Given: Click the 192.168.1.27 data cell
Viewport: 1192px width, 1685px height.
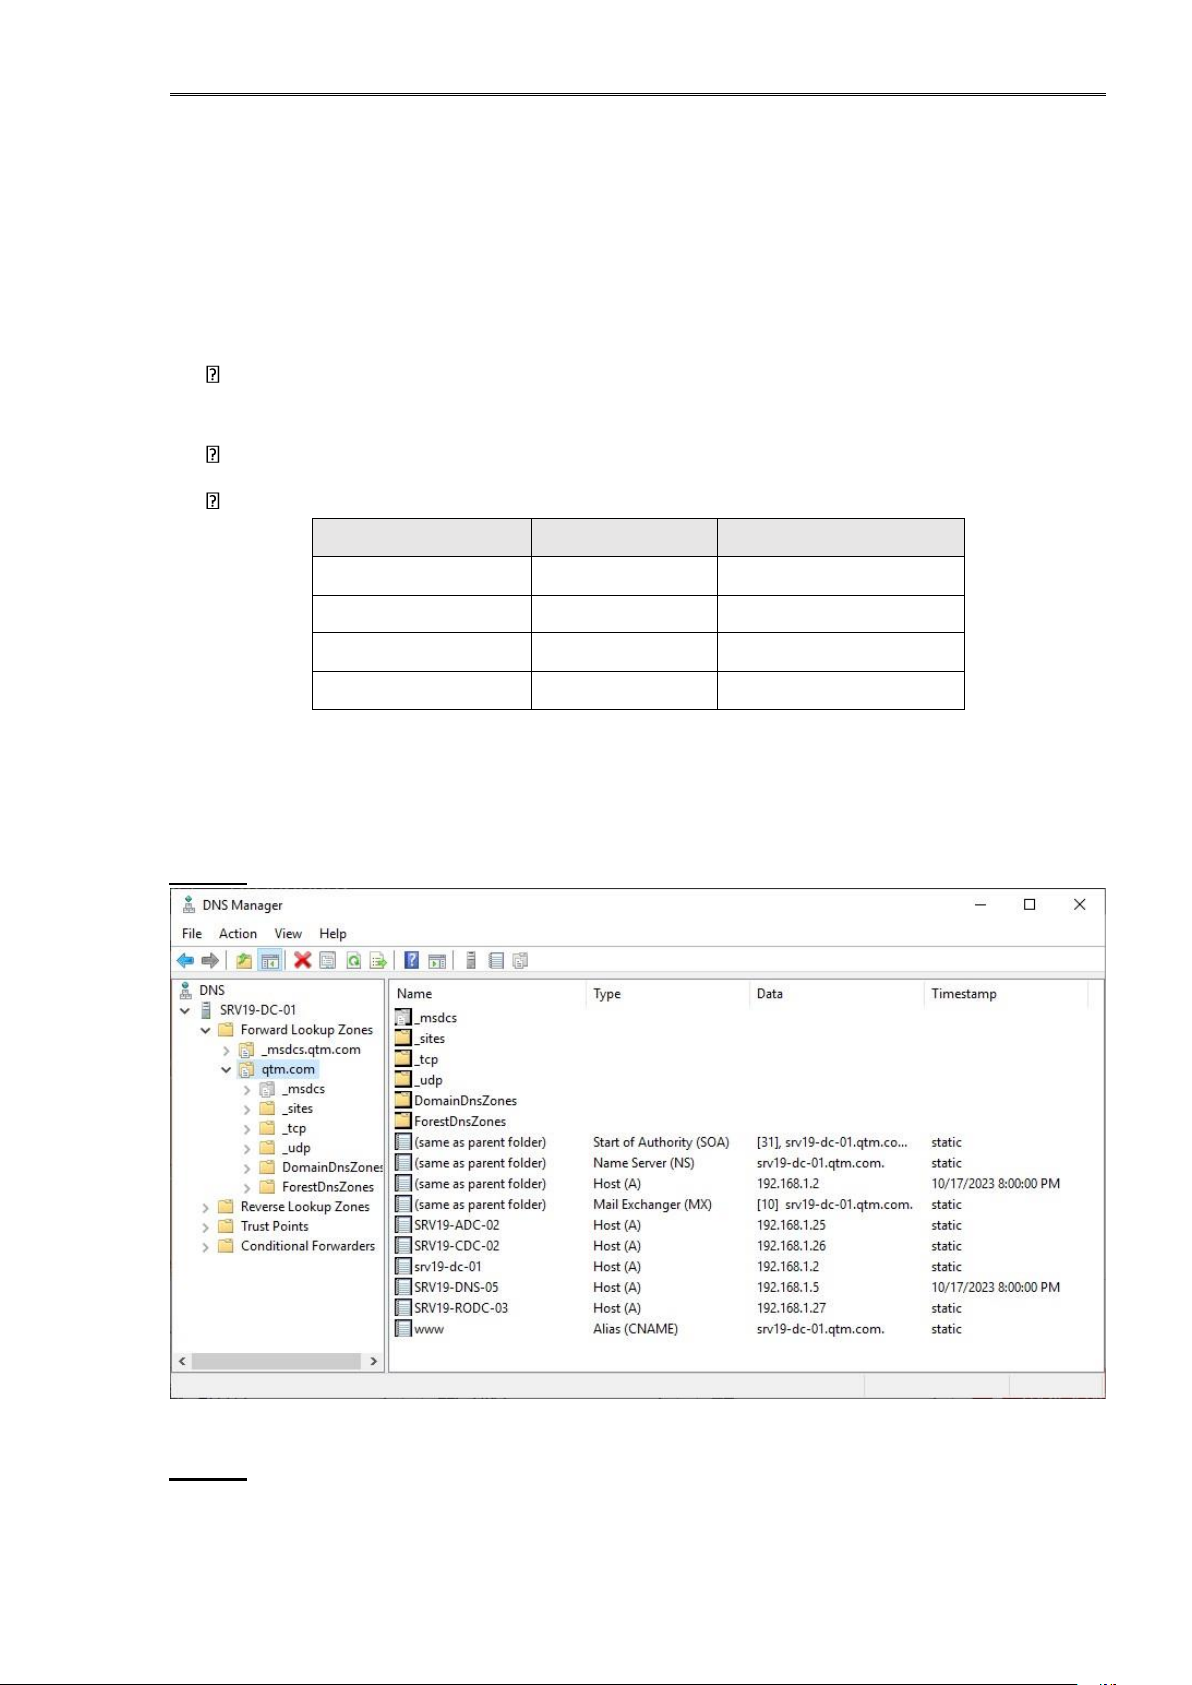Looking at the screenshot, I should 791,1308.
